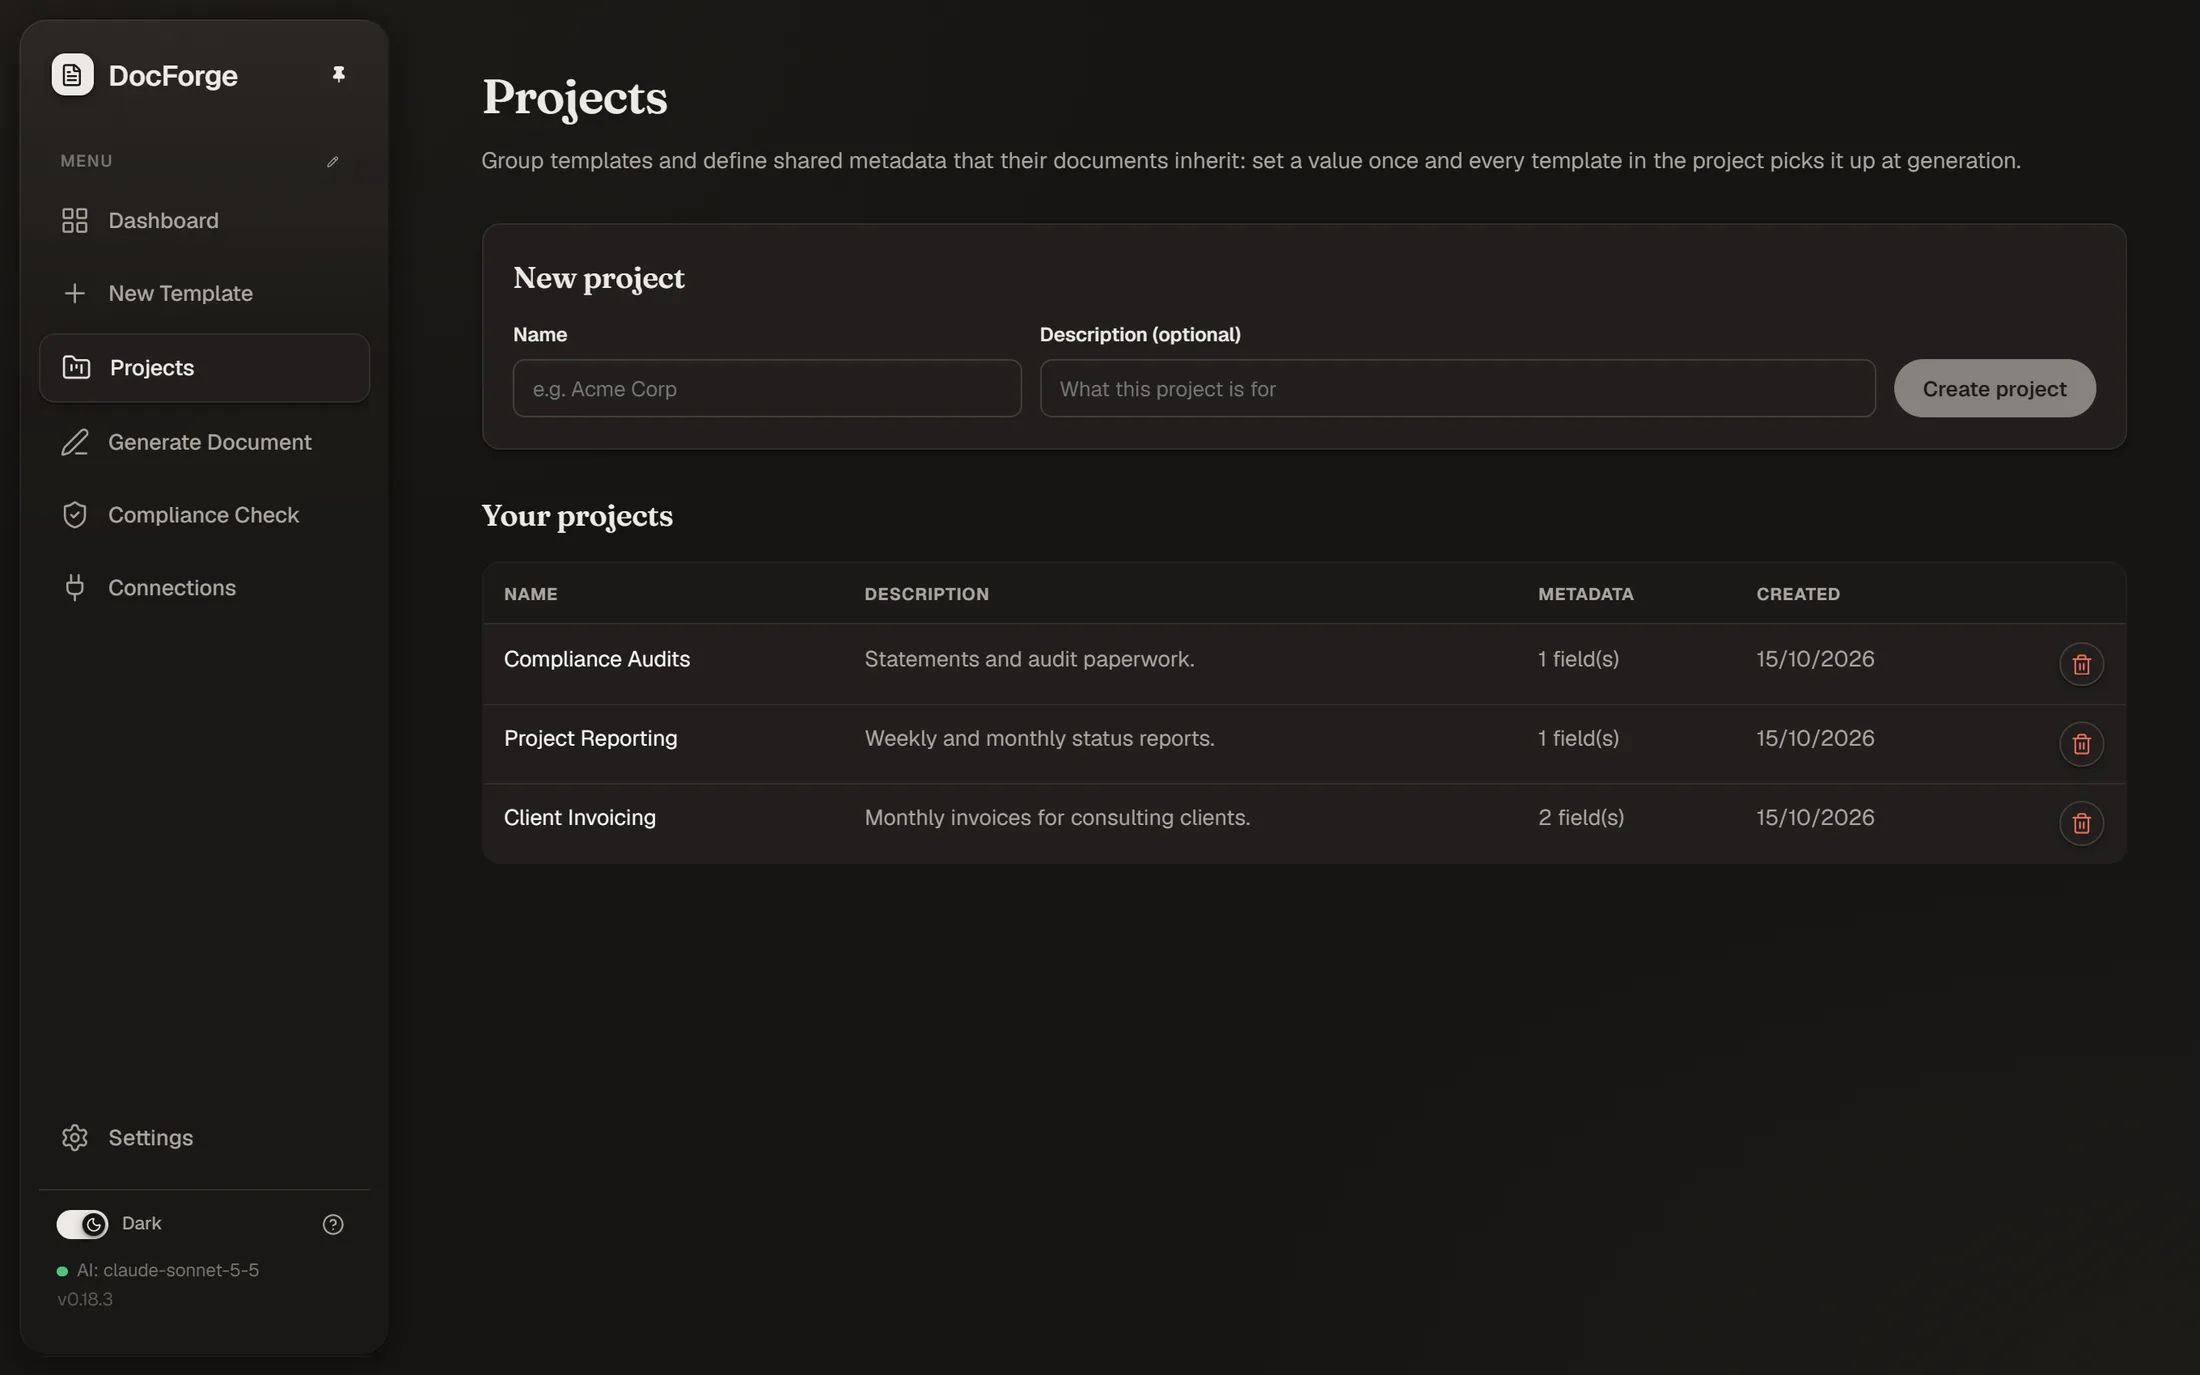Open help via the question mark icon
2200x1375 pixels.
[333, 1225]
